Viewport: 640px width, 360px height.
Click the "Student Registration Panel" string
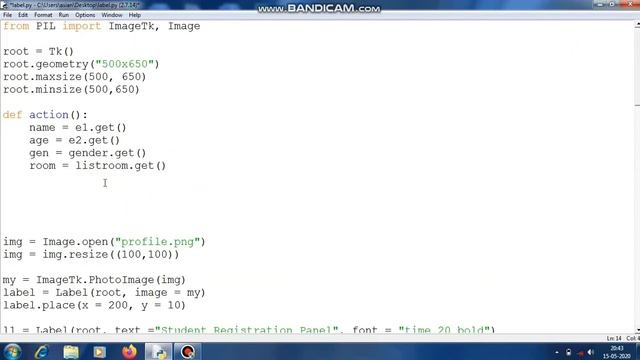247,329
